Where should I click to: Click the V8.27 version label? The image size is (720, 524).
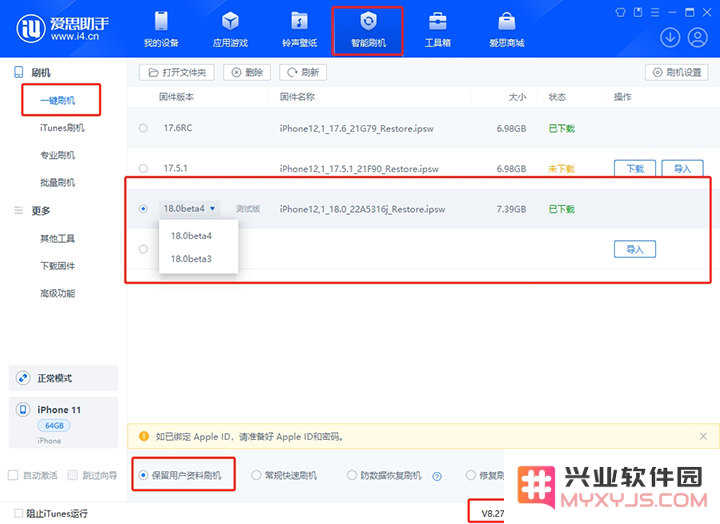tap(492, 513)
